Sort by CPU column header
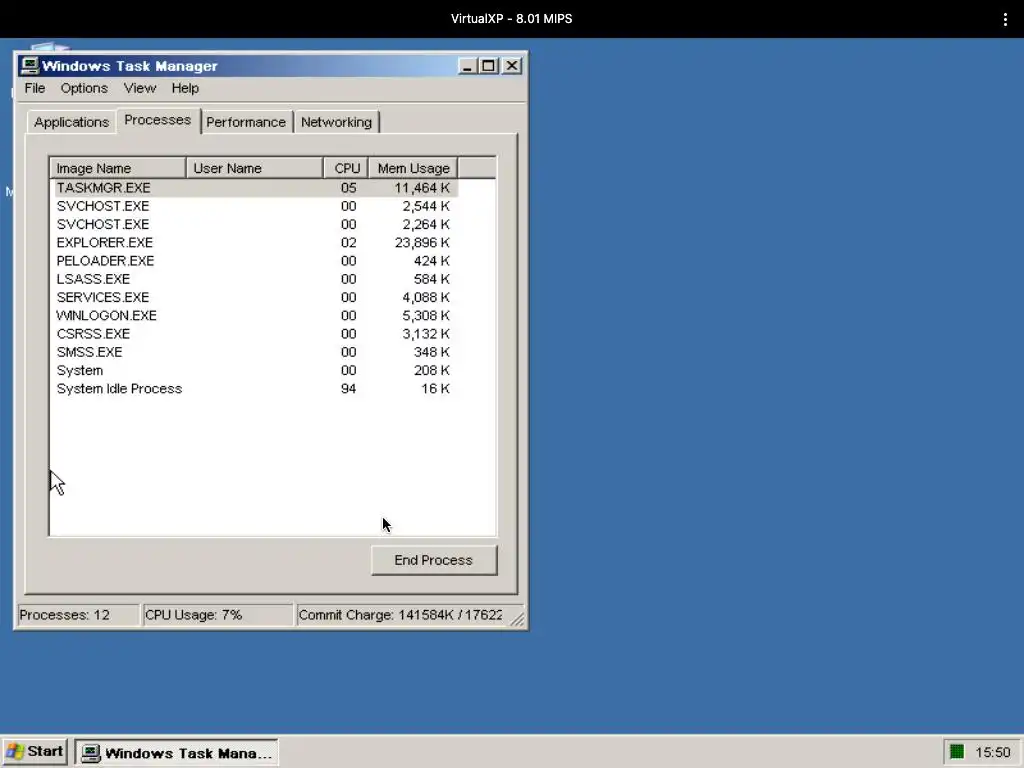This screenshot has width=1024, height=768. [346, 168]
